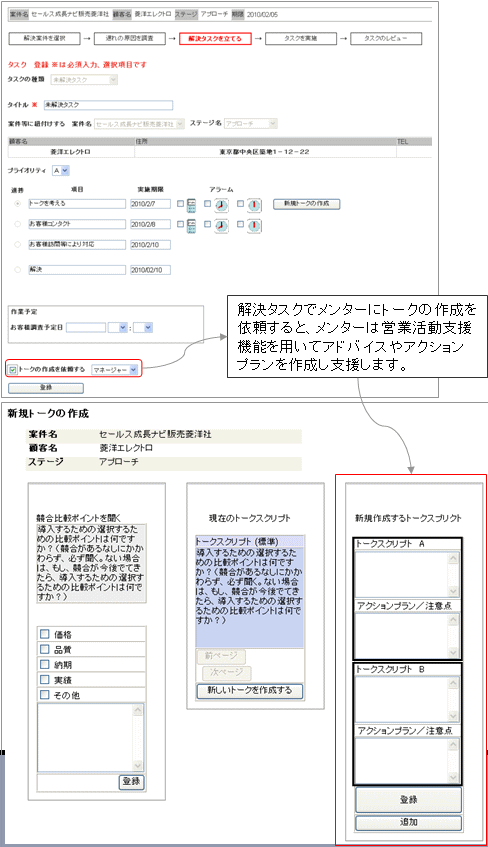Click the 新規トークの作成 button
488x847 pixels.
pyautogui.click(x=306, y=204)
